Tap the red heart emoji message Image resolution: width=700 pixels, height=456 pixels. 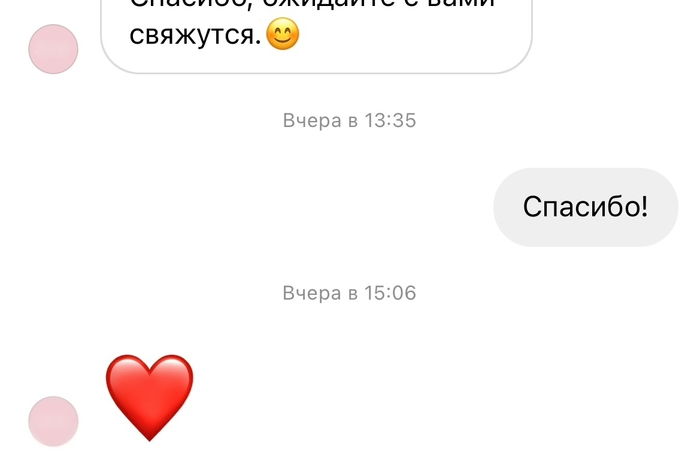[150, 397]
